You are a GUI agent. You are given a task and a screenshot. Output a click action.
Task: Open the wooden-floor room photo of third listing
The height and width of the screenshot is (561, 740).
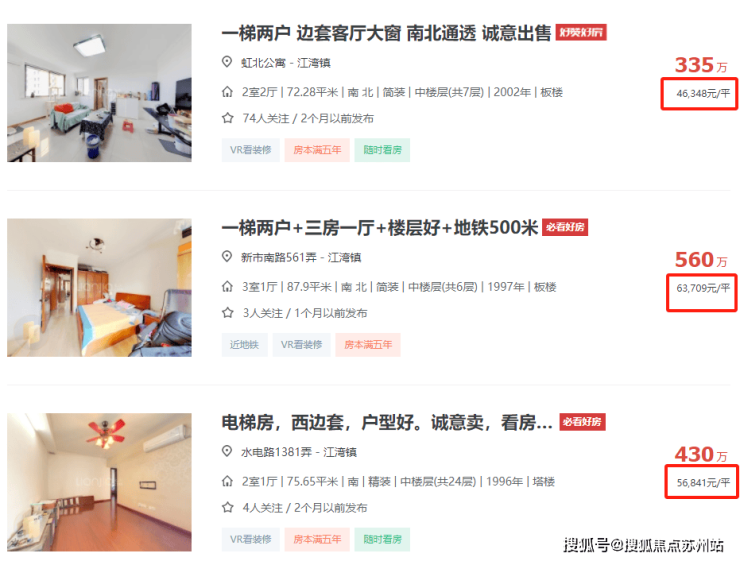point(99,482)
